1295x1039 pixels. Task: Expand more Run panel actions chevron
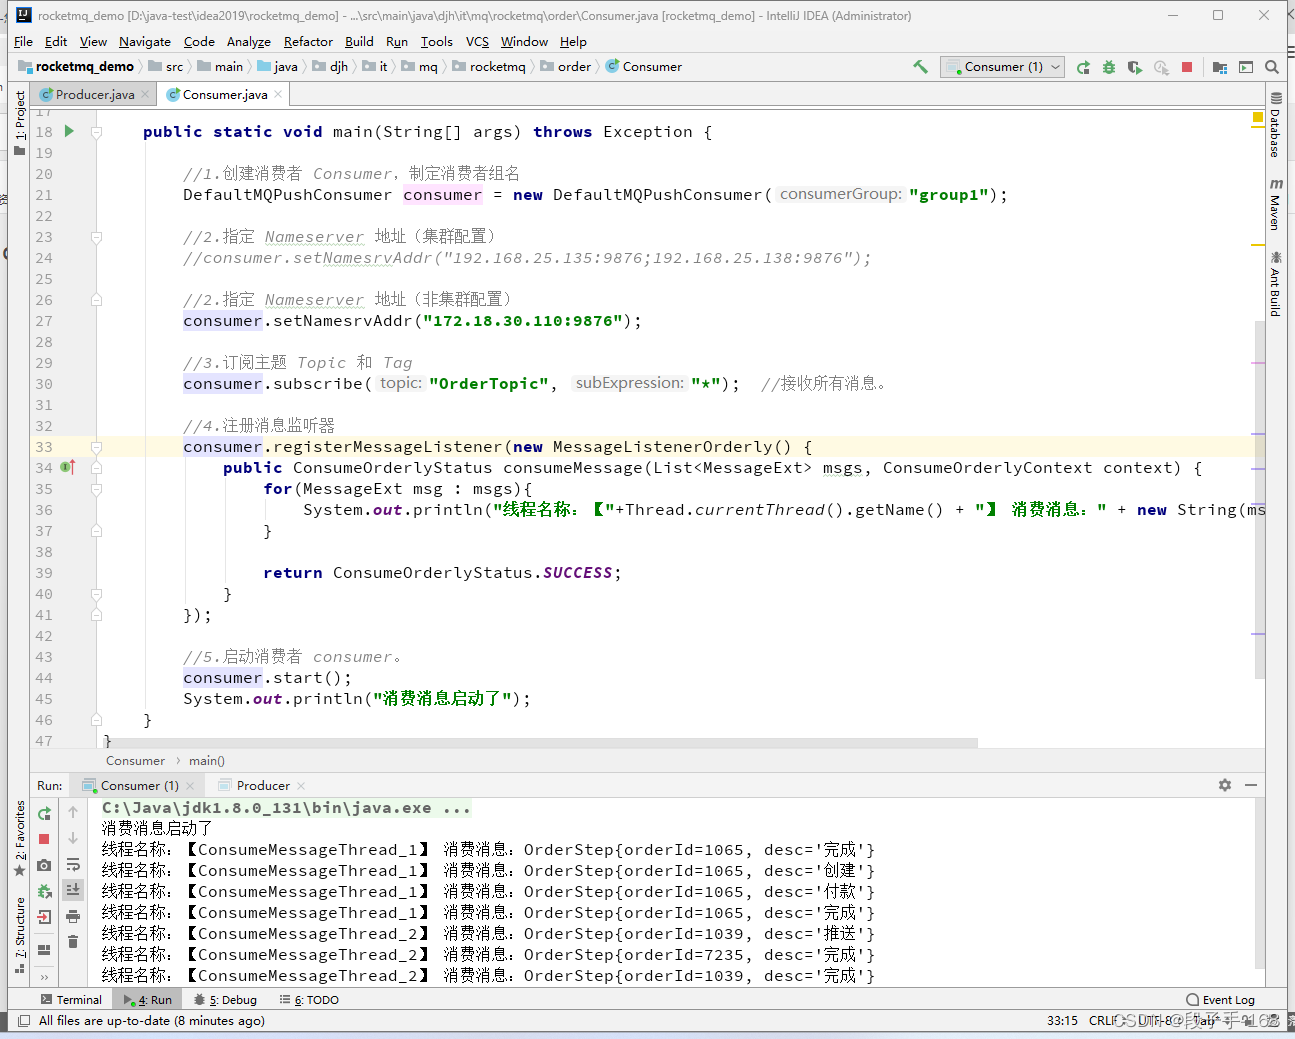pyautogui.click(x=44, y=977)
